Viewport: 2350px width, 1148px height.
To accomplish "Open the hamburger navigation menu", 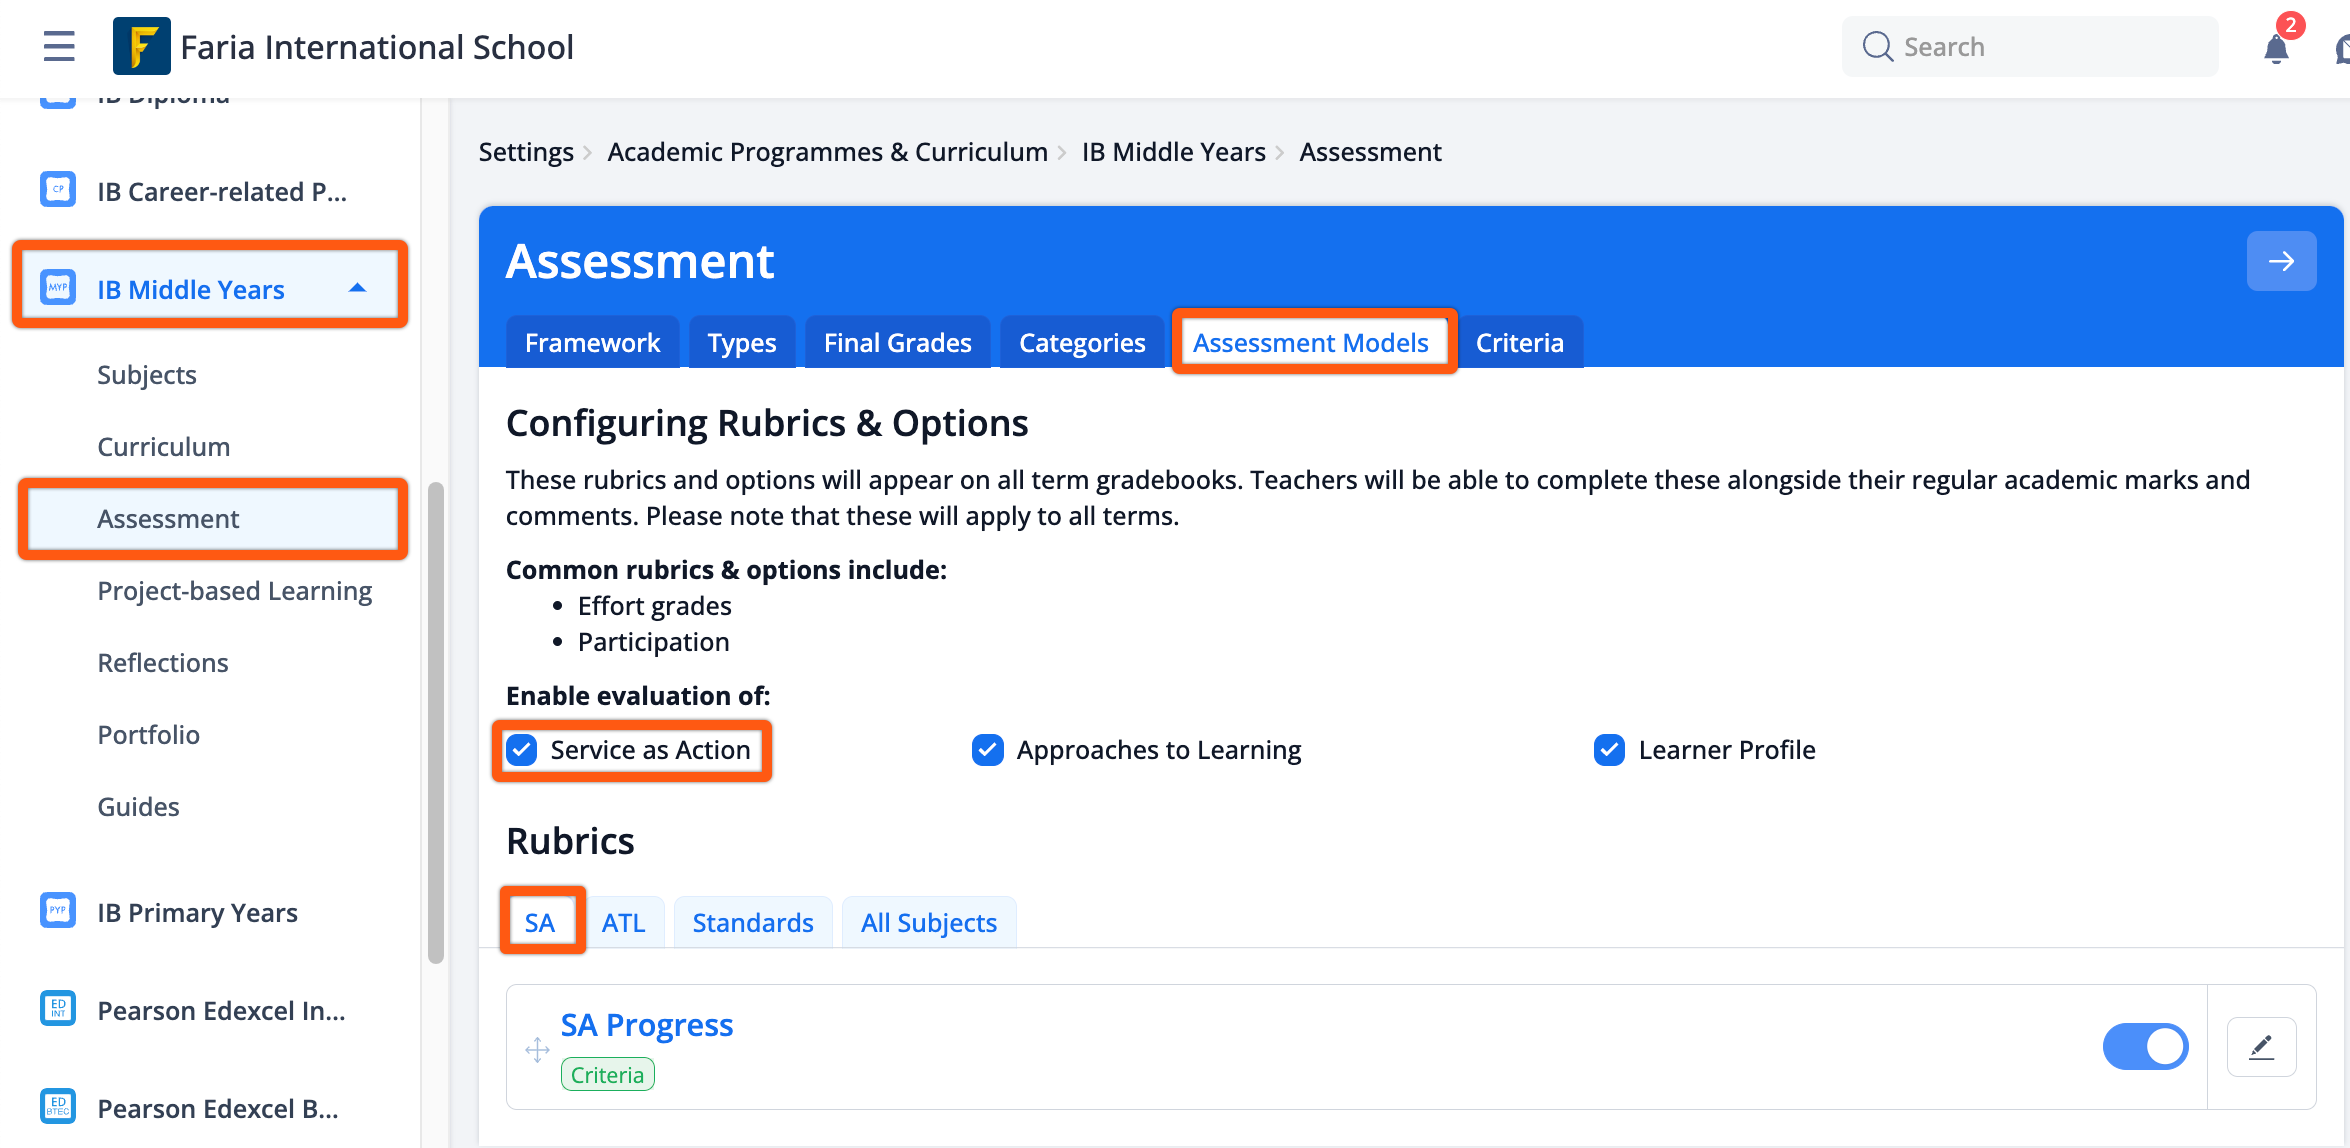I will [x=59, y=46].
